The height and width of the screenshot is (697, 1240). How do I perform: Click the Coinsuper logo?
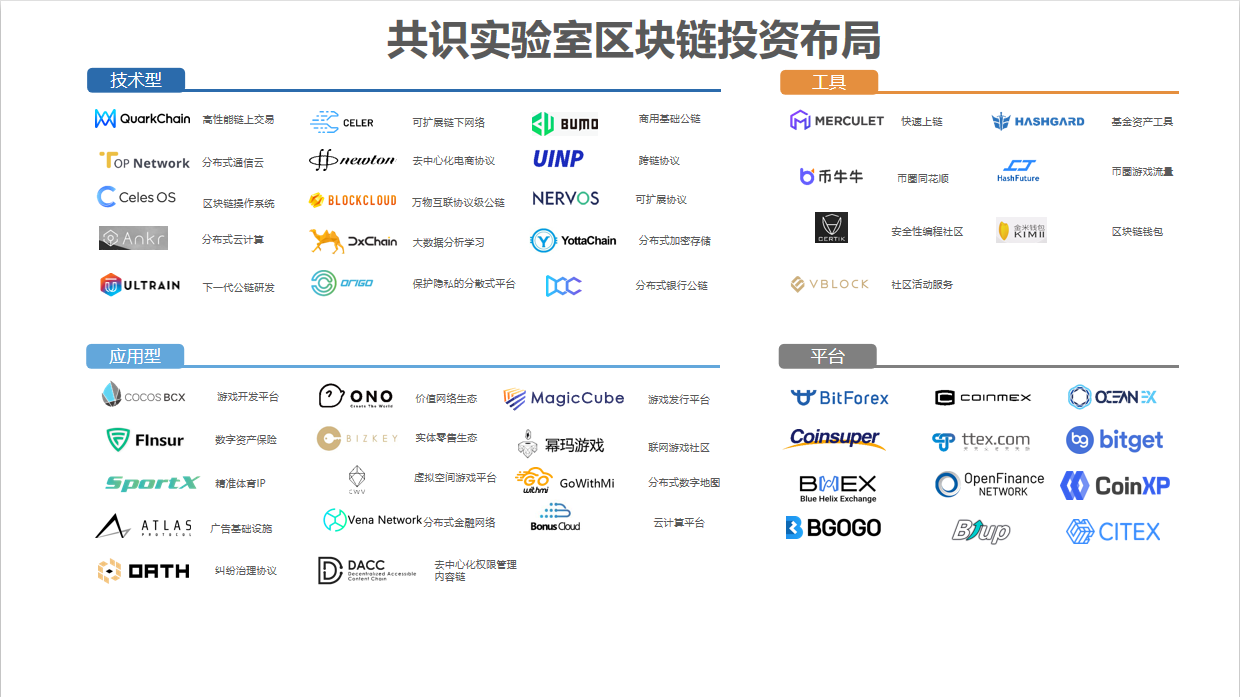point(834,438)
